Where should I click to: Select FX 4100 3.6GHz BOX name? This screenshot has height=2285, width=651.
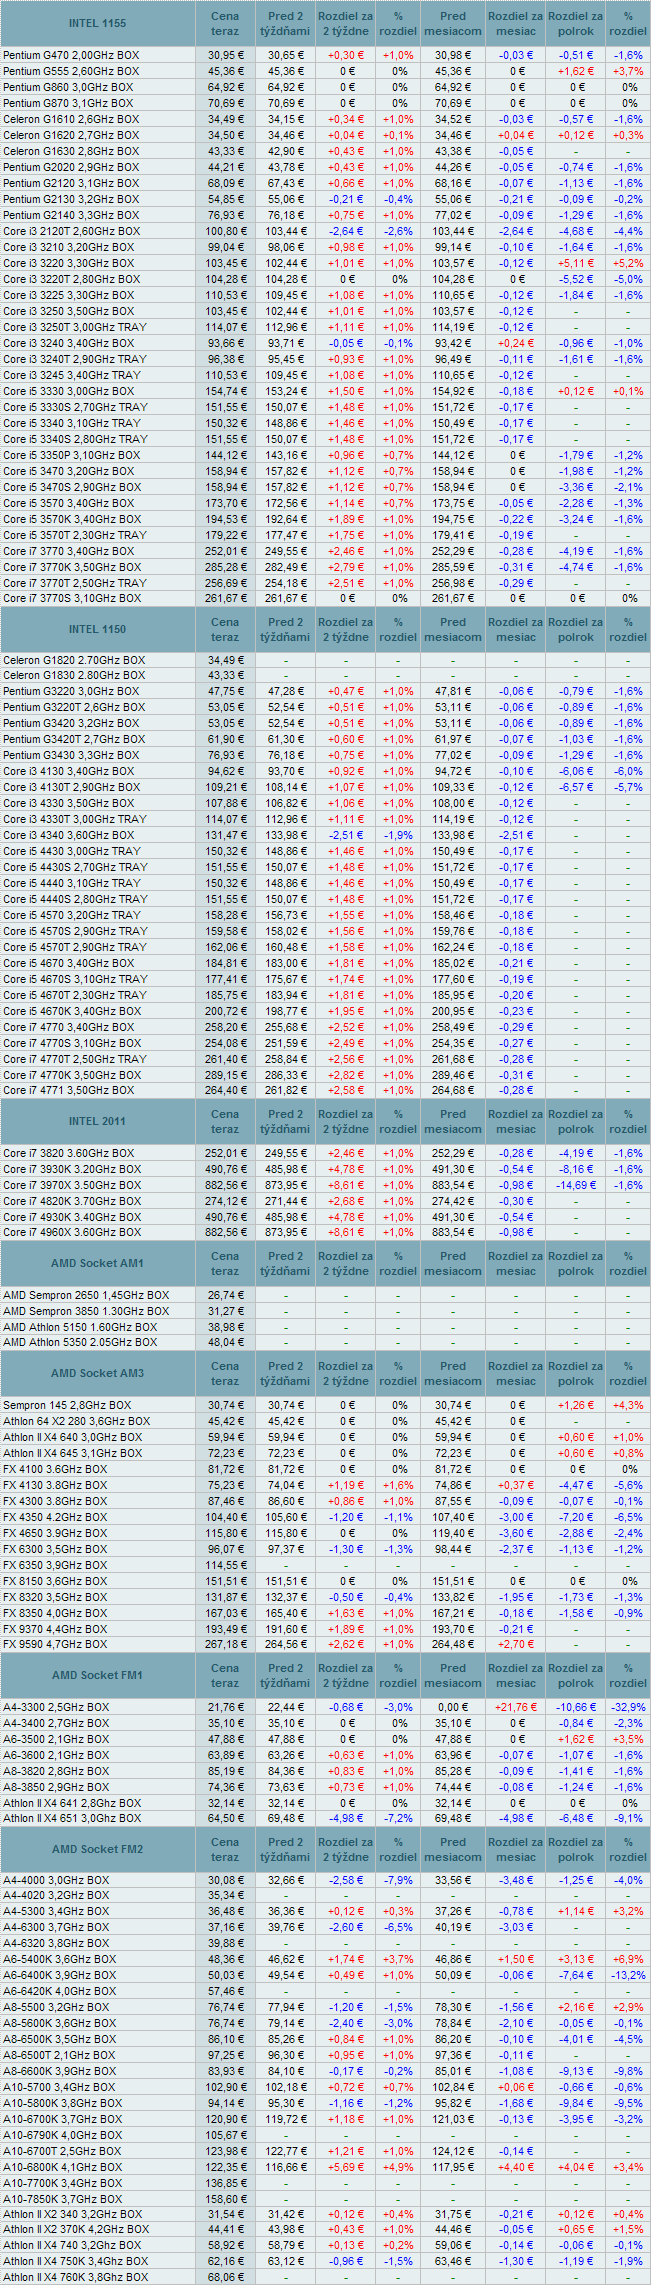click(x=55, y=1469)
